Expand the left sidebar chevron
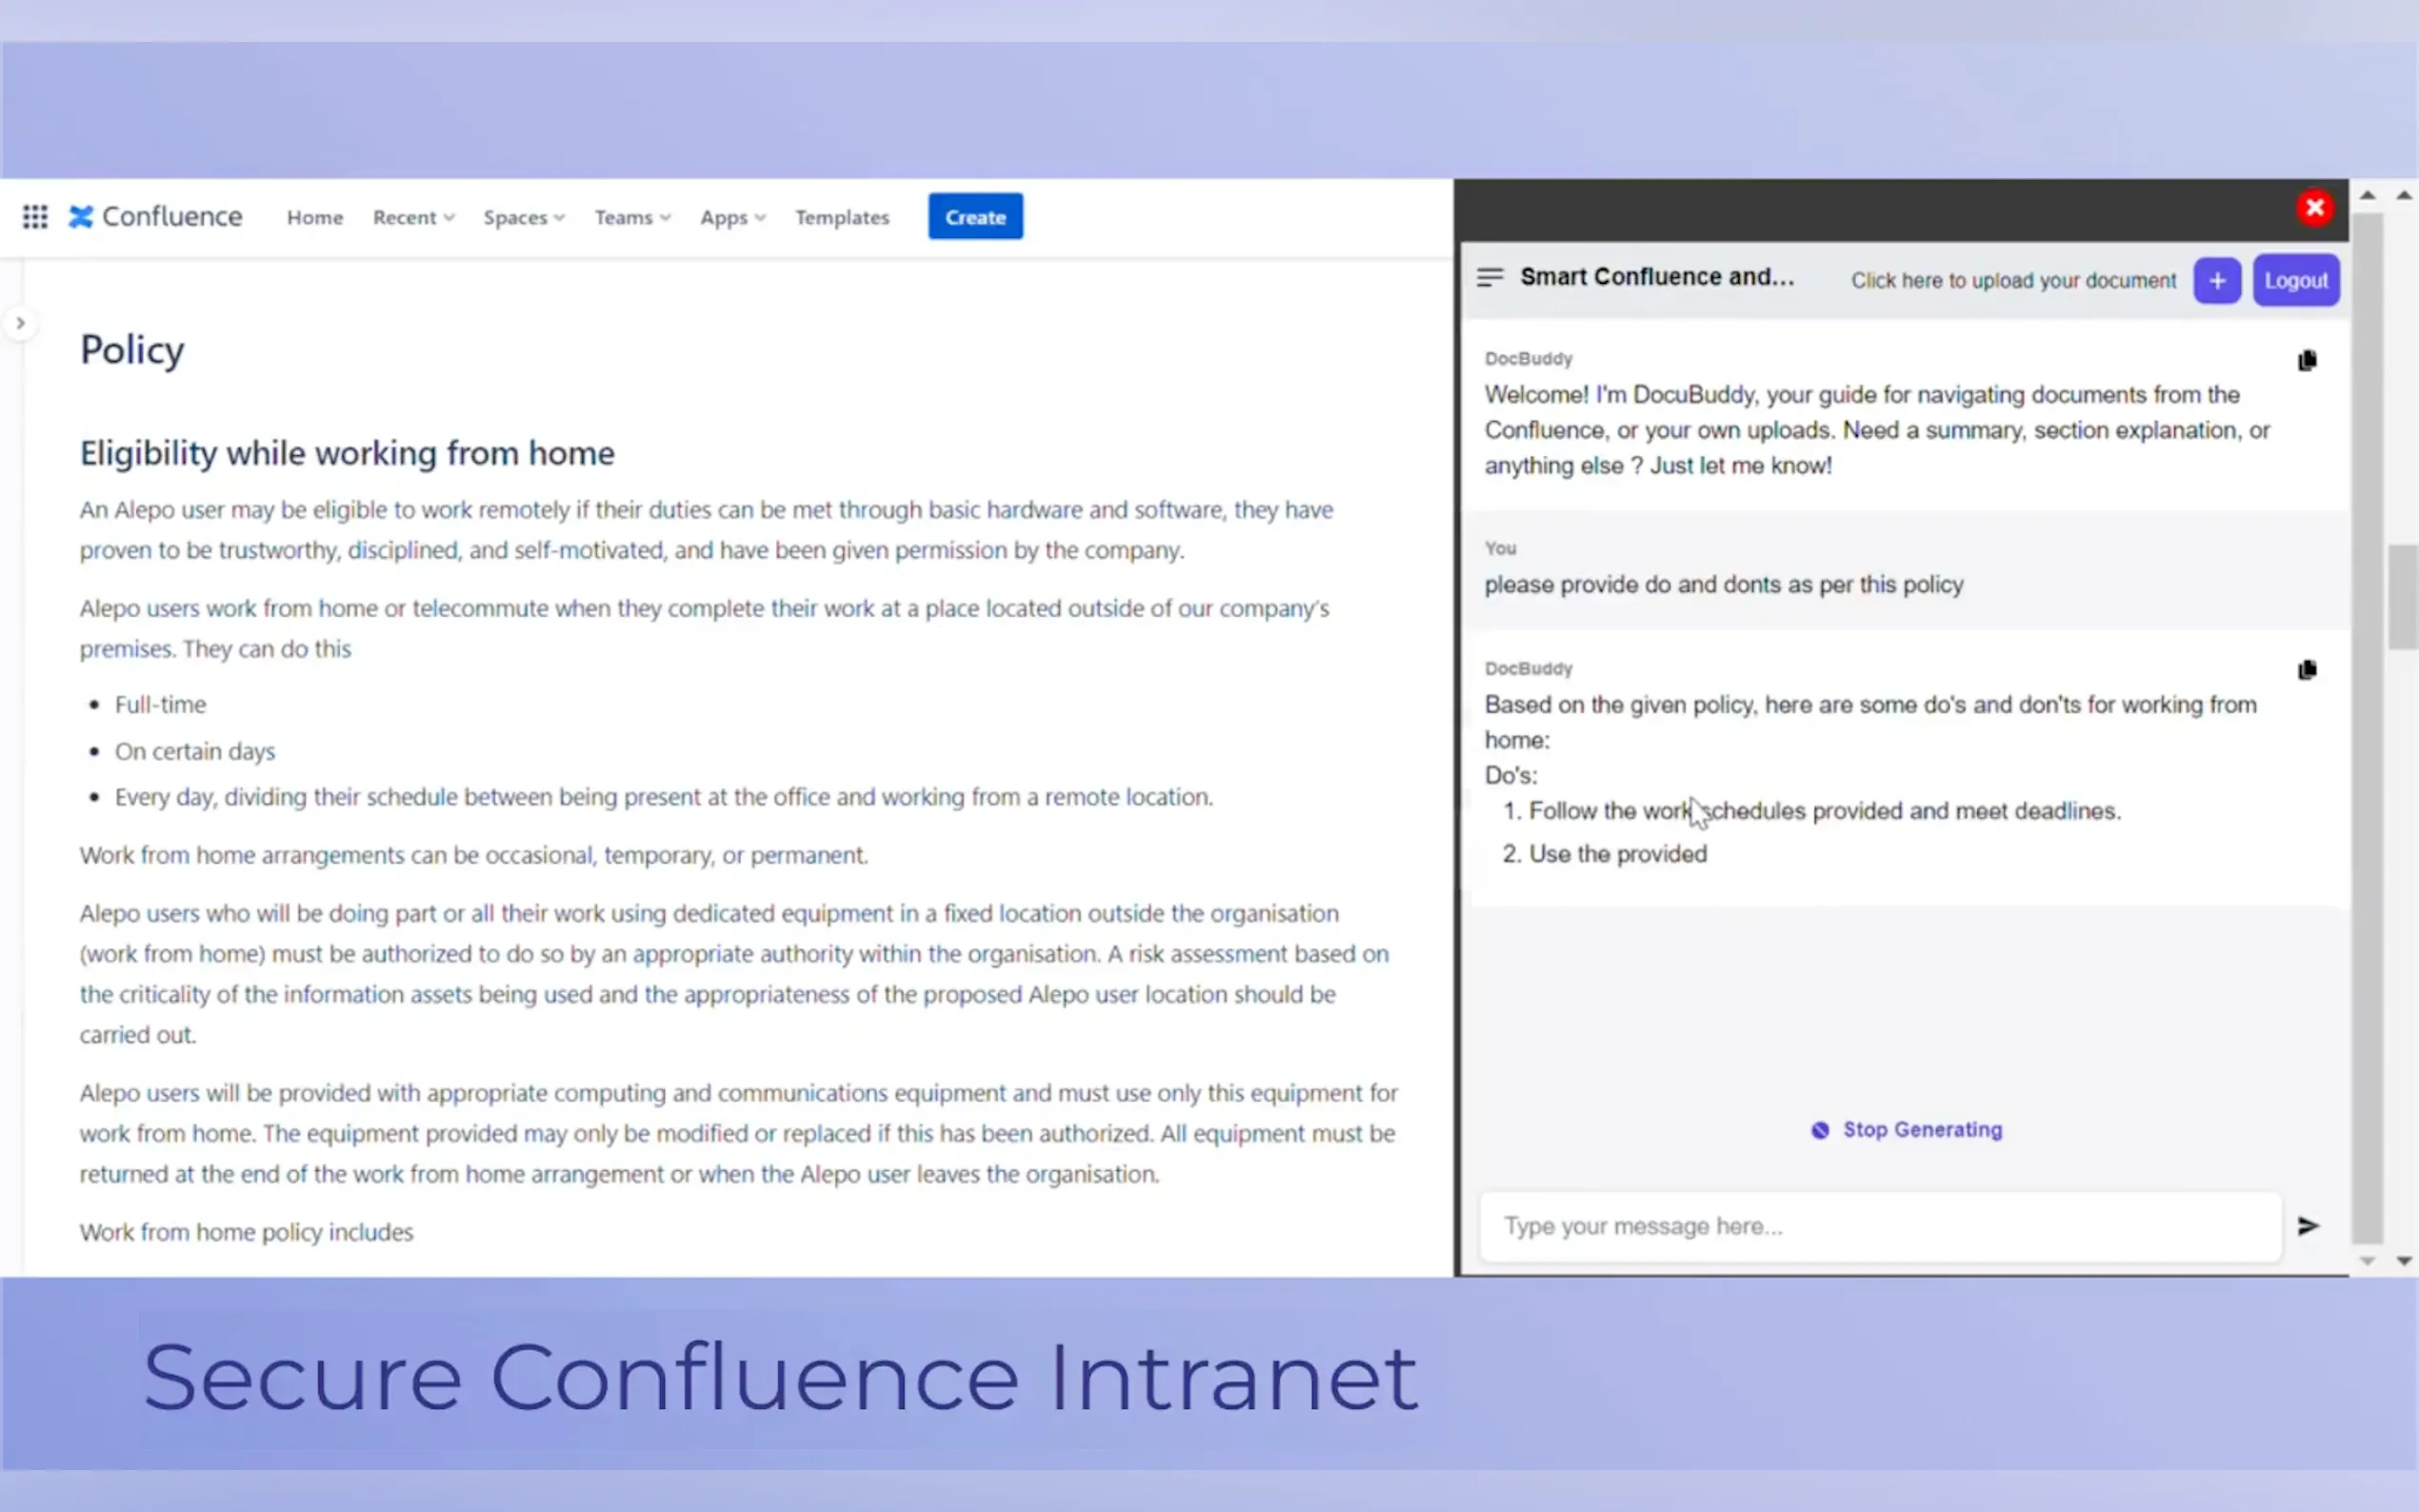Image resolution: width=2419 pixels, height=1512 pixels. pyautogui.click(x=20, y=323)
